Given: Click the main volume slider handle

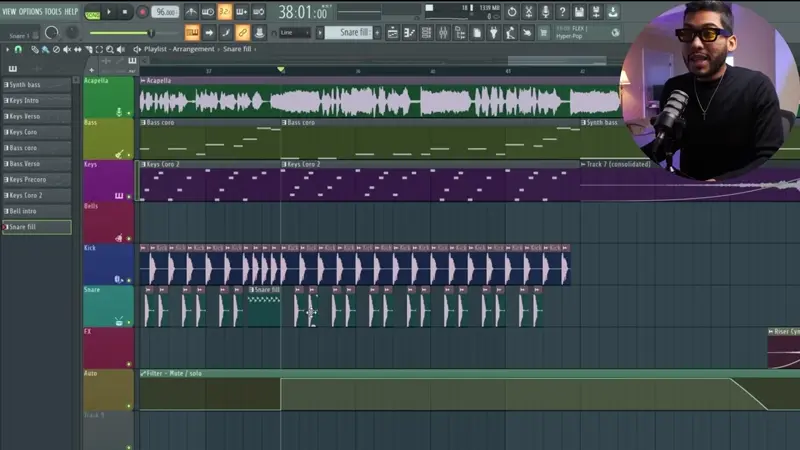Looking at the screenshot, I should pos(151,33).
